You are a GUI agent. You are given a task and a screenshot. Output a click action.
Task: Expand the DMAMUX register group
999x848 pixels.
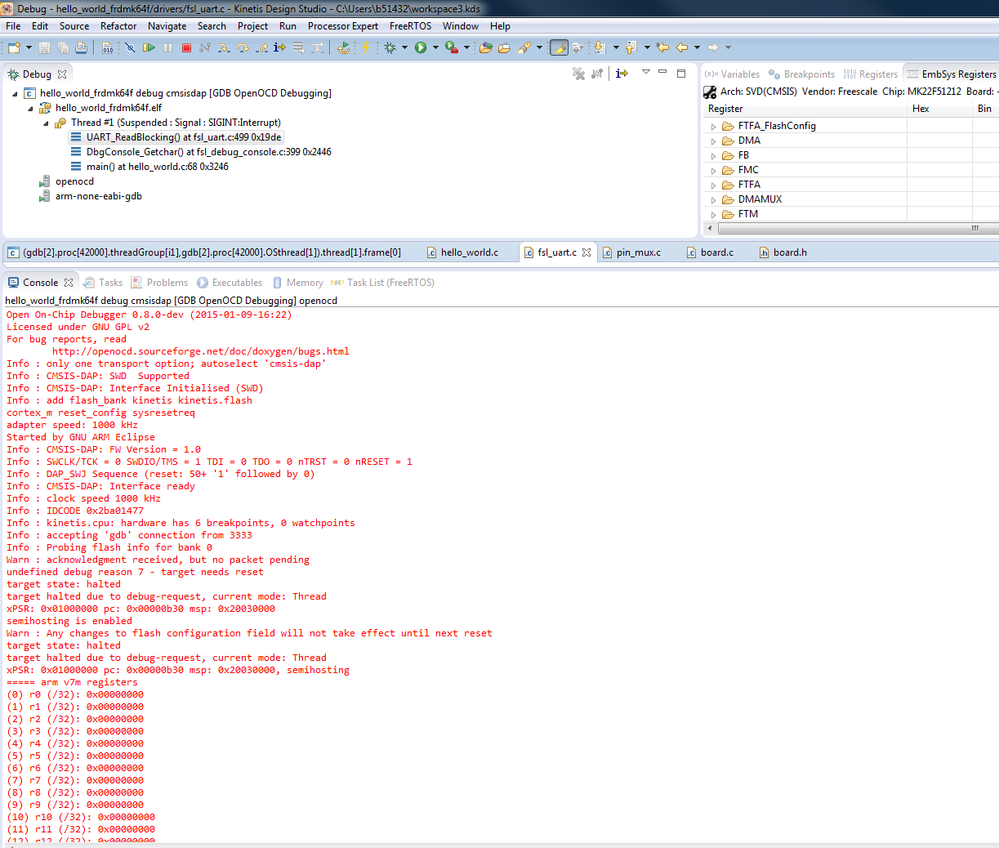713,200
